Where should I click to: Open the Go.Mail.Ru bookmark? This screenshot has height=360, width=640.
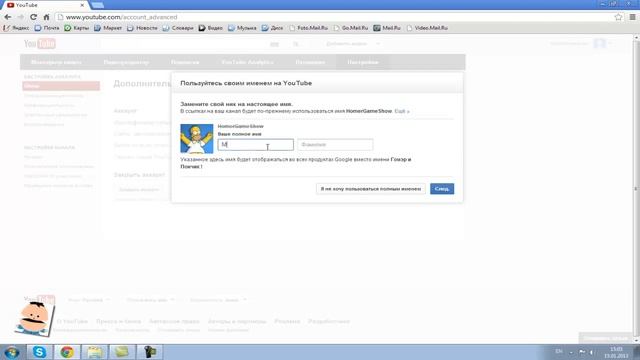coord(351,28)
